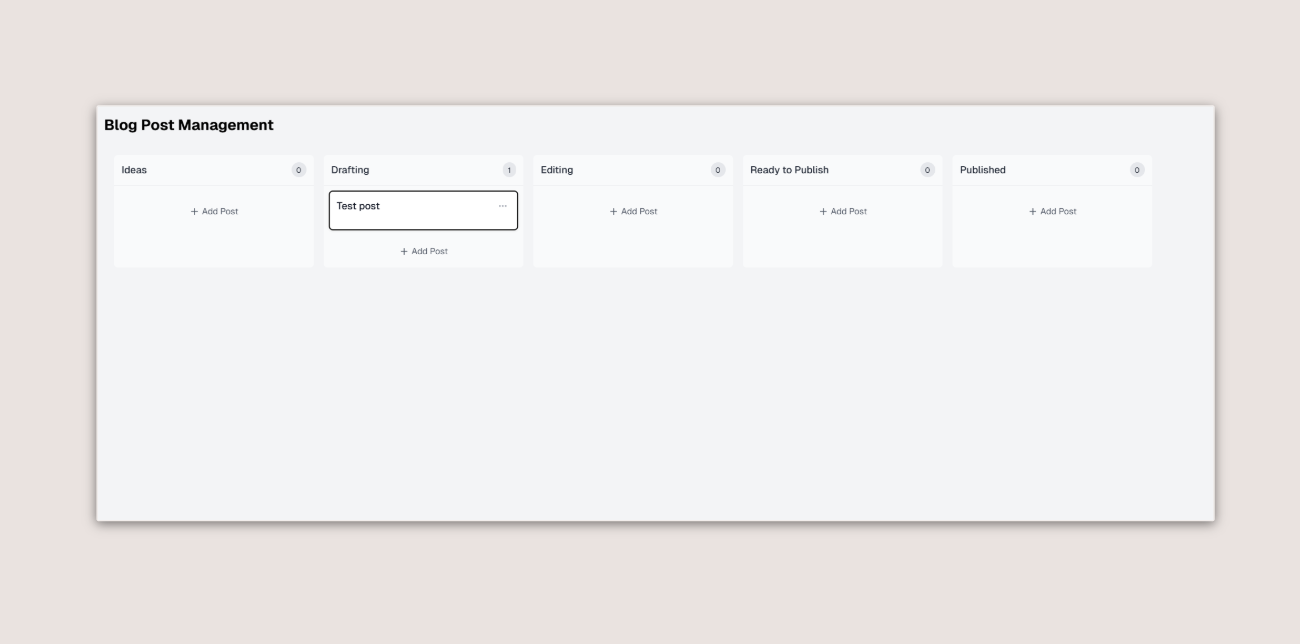Image resolution: width=1300 pixels, height=644 pixels.
Task: Click the plus icon in the Editing column
Action: (613, 211)
